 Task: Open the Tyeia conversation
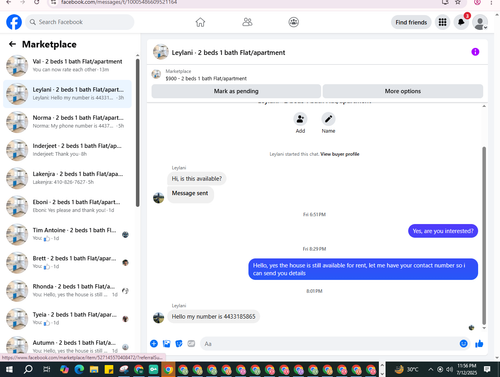click(x=68, y=319)
